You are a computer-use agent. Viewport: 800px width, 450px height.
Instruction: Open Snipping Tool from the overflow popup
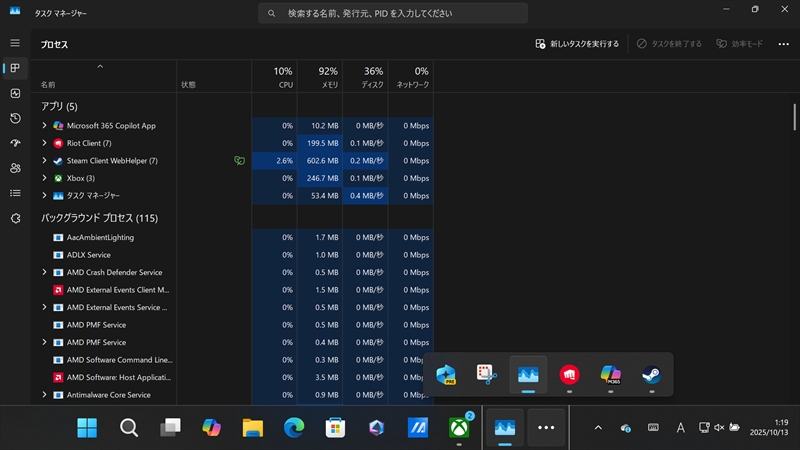coord(487,375)
